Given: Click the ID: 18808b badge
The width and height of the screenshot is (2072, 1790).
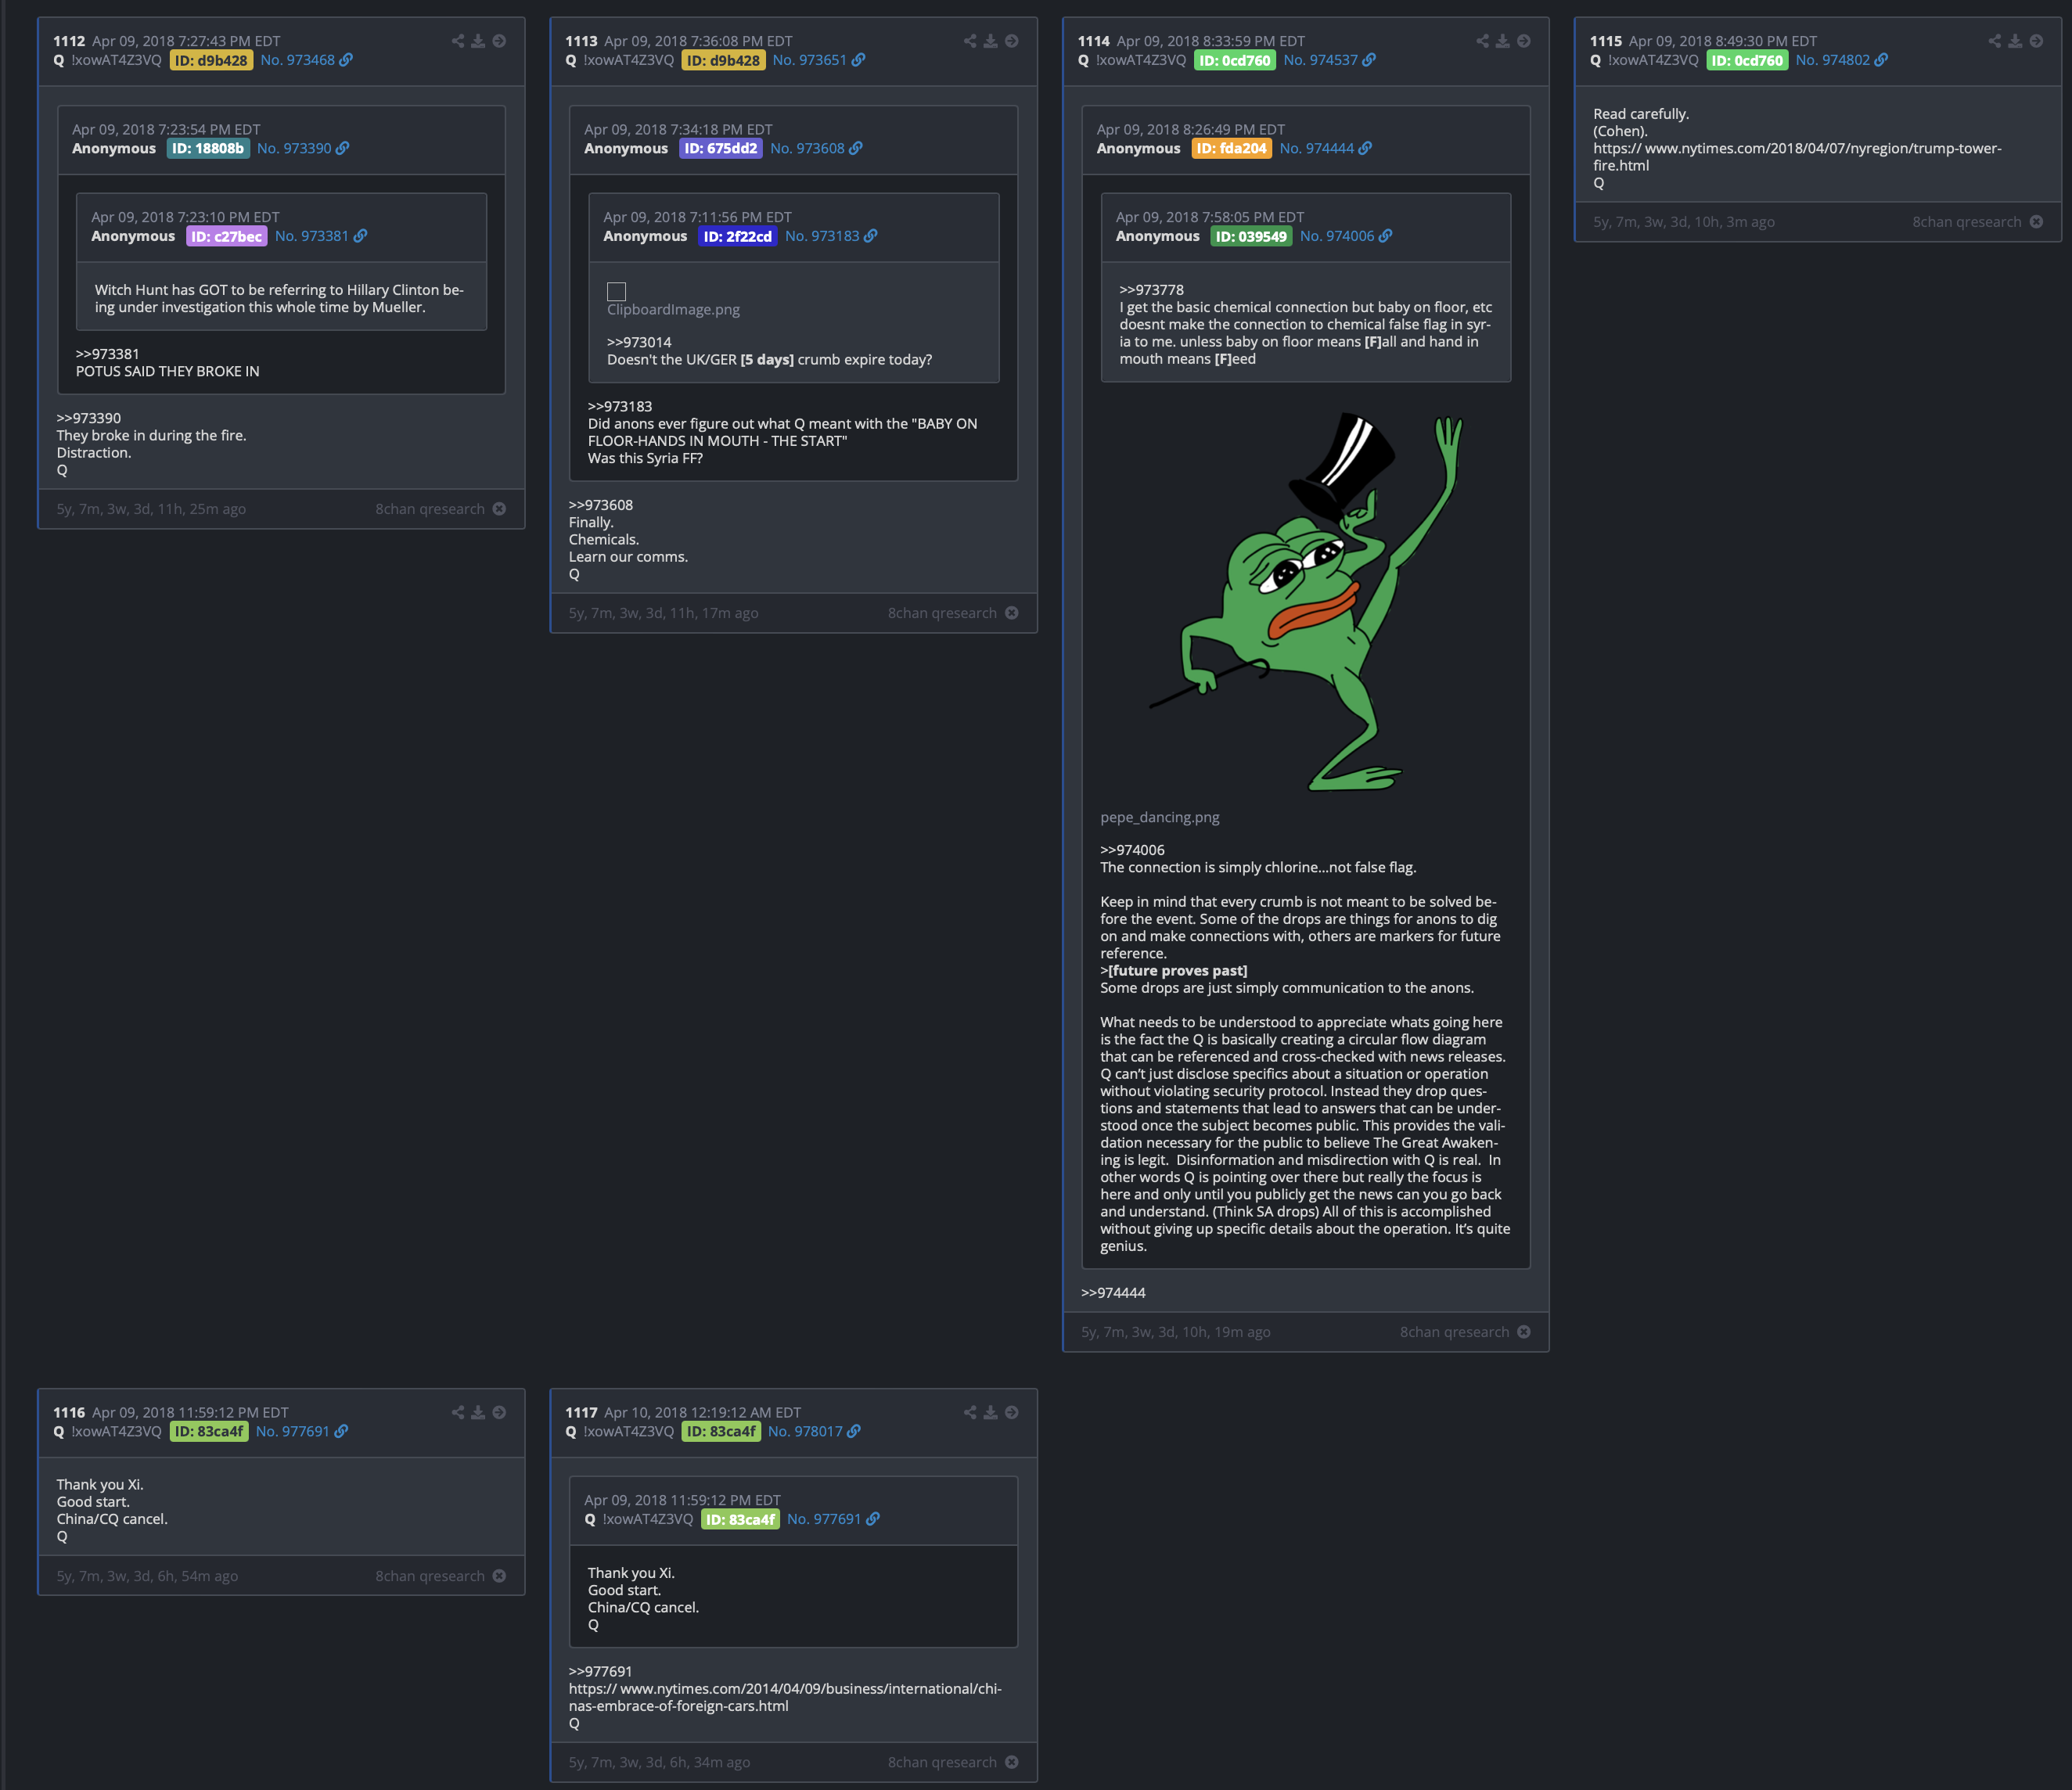Looking at the screenshot, I should pyautogui.click(x=208, y=148).
